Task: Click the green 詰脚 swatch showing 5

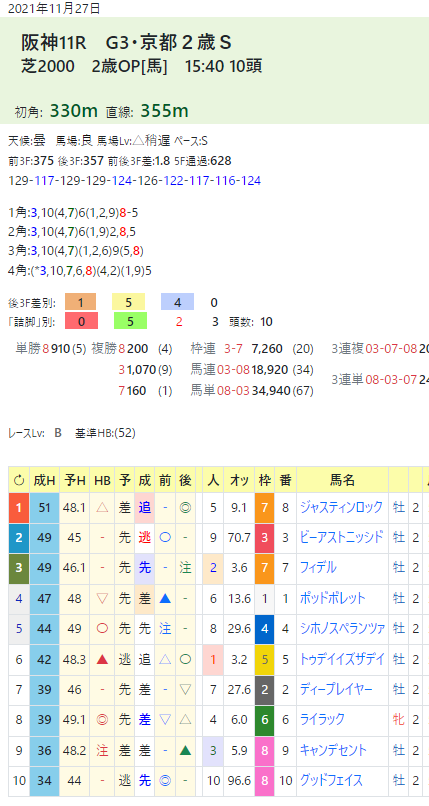Action: click(130, 322)
